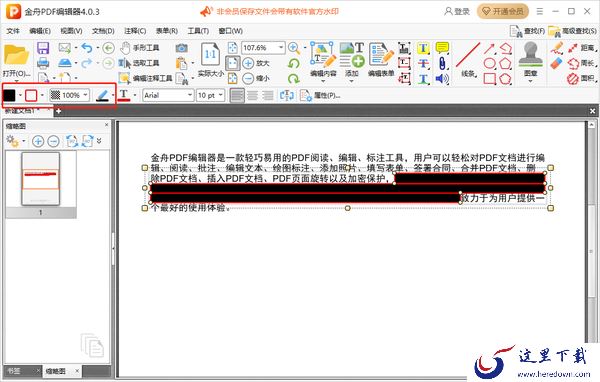Expand the text color T dropdown arrow
This screenshot has width=600, height=382.
point(135,95)
